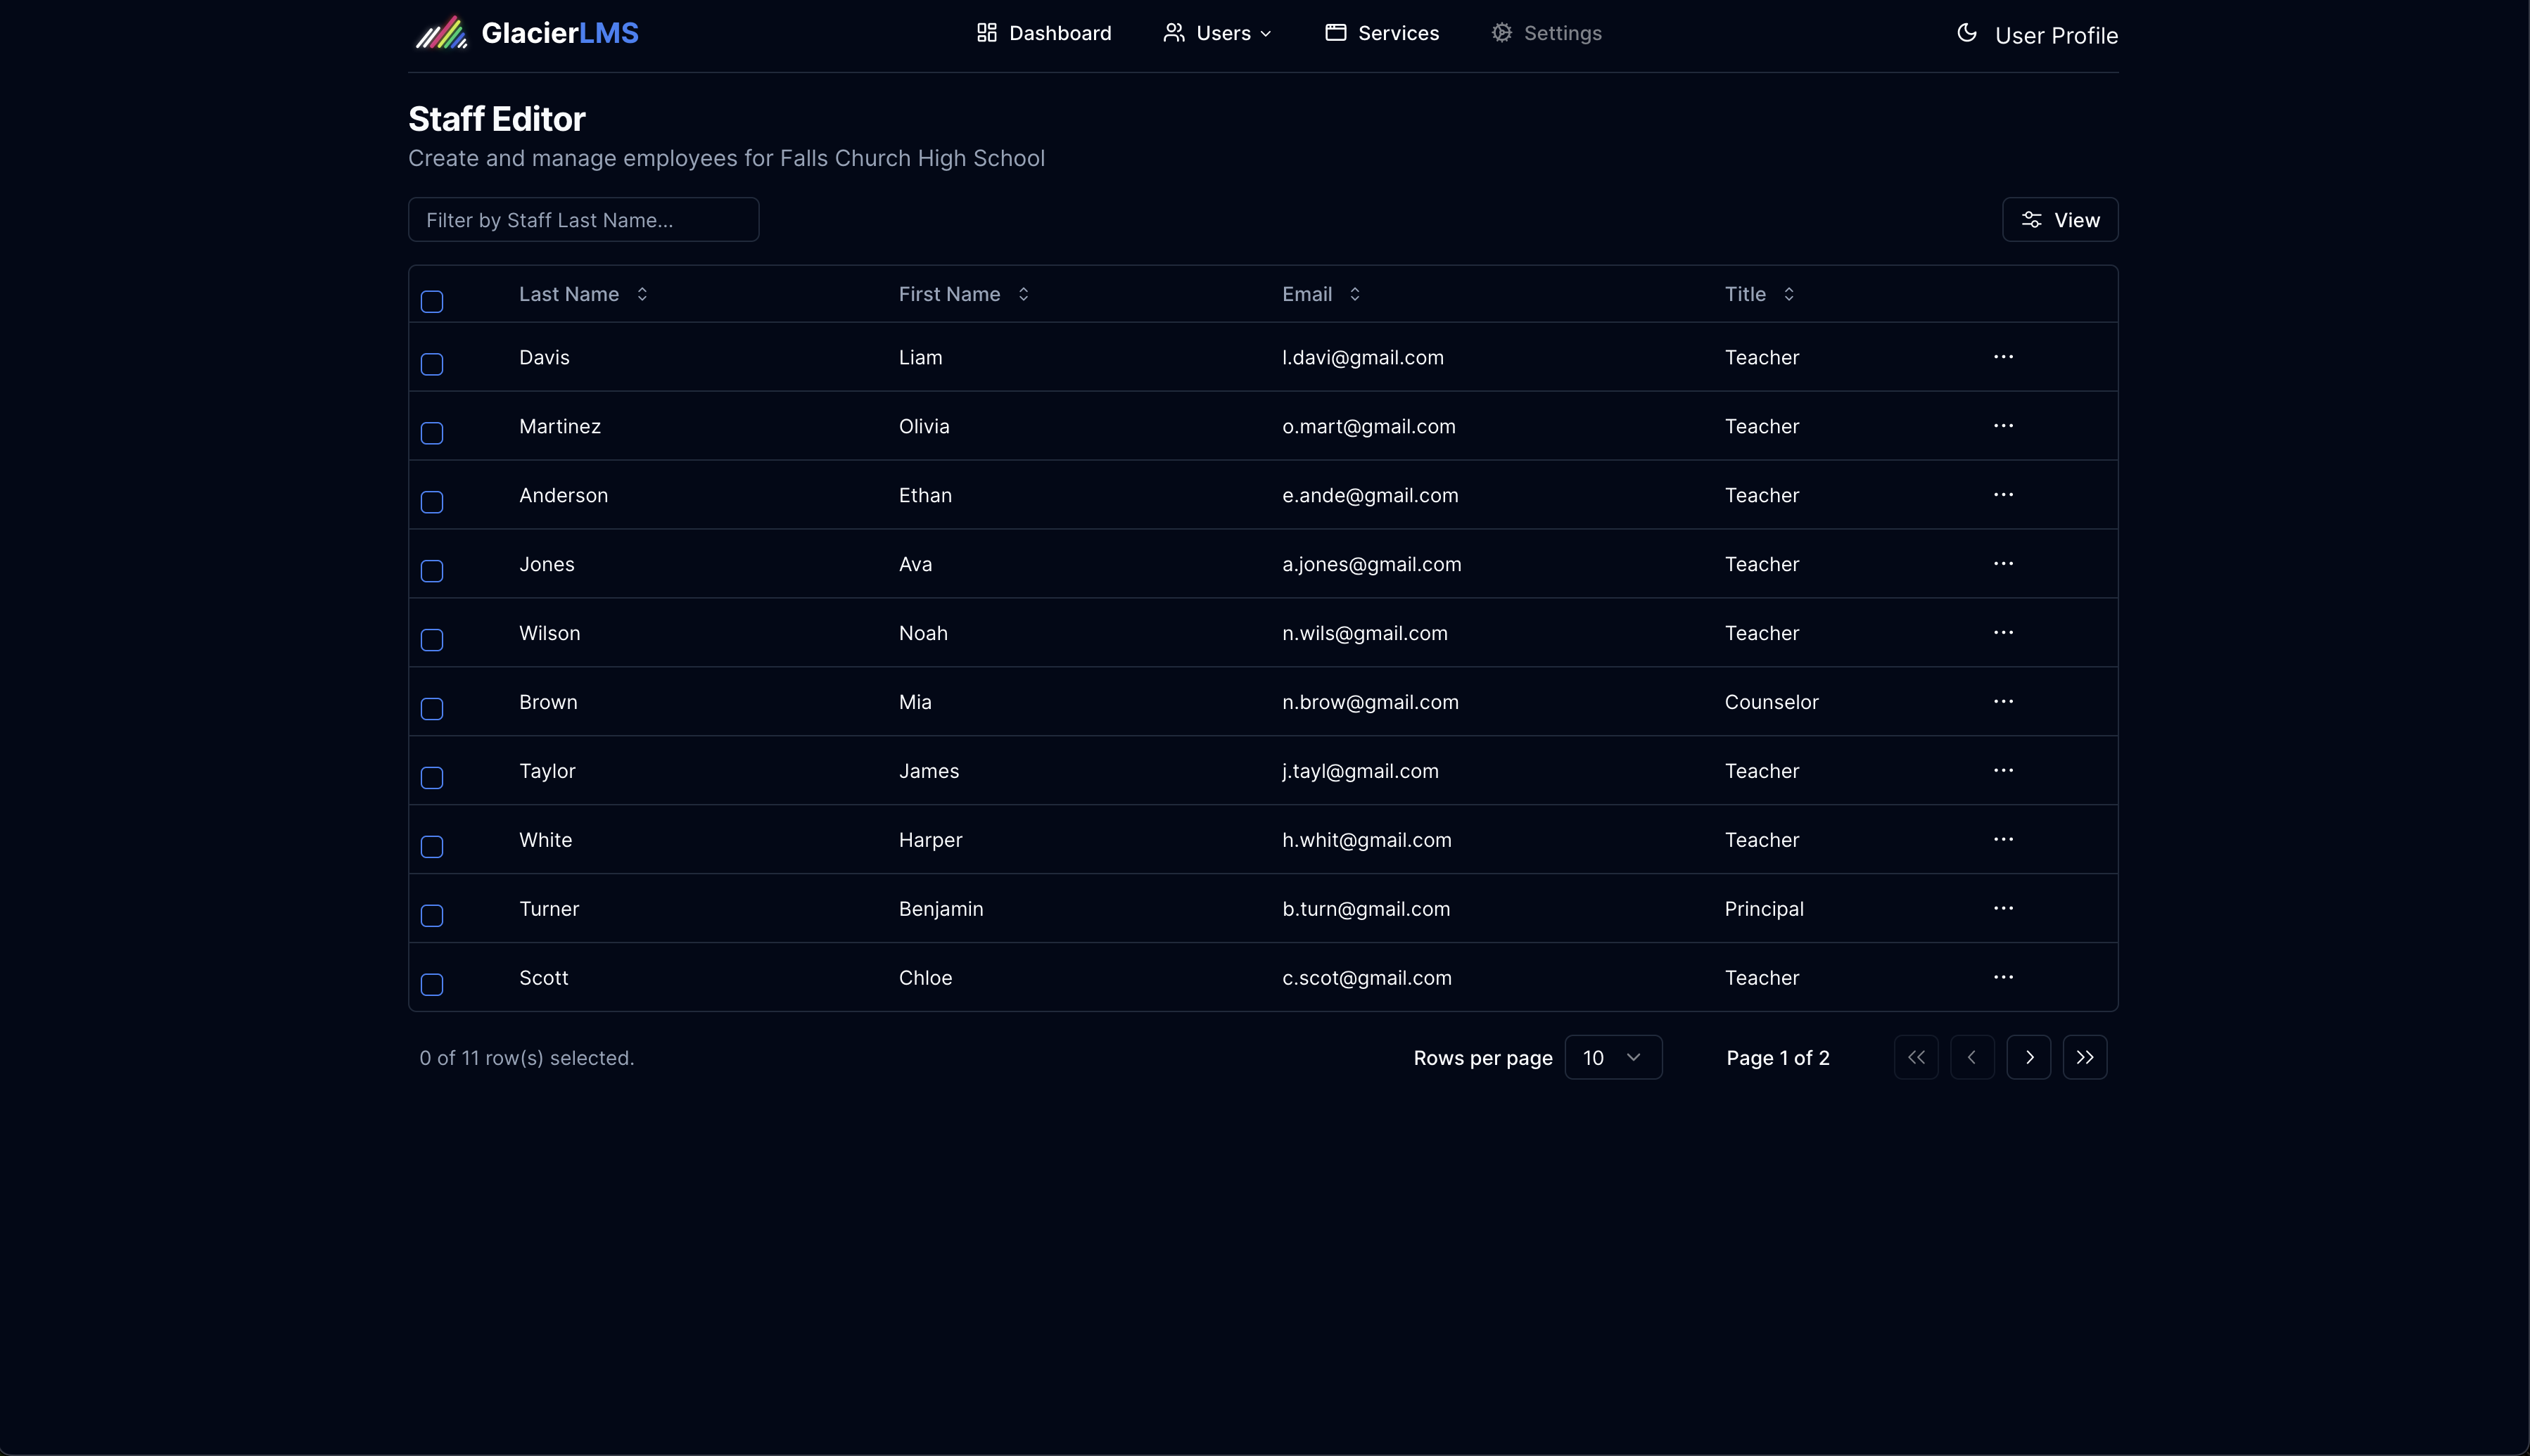Sort by Last Name column
Screen dimensions: 2530x1456
tap(583, 294)
